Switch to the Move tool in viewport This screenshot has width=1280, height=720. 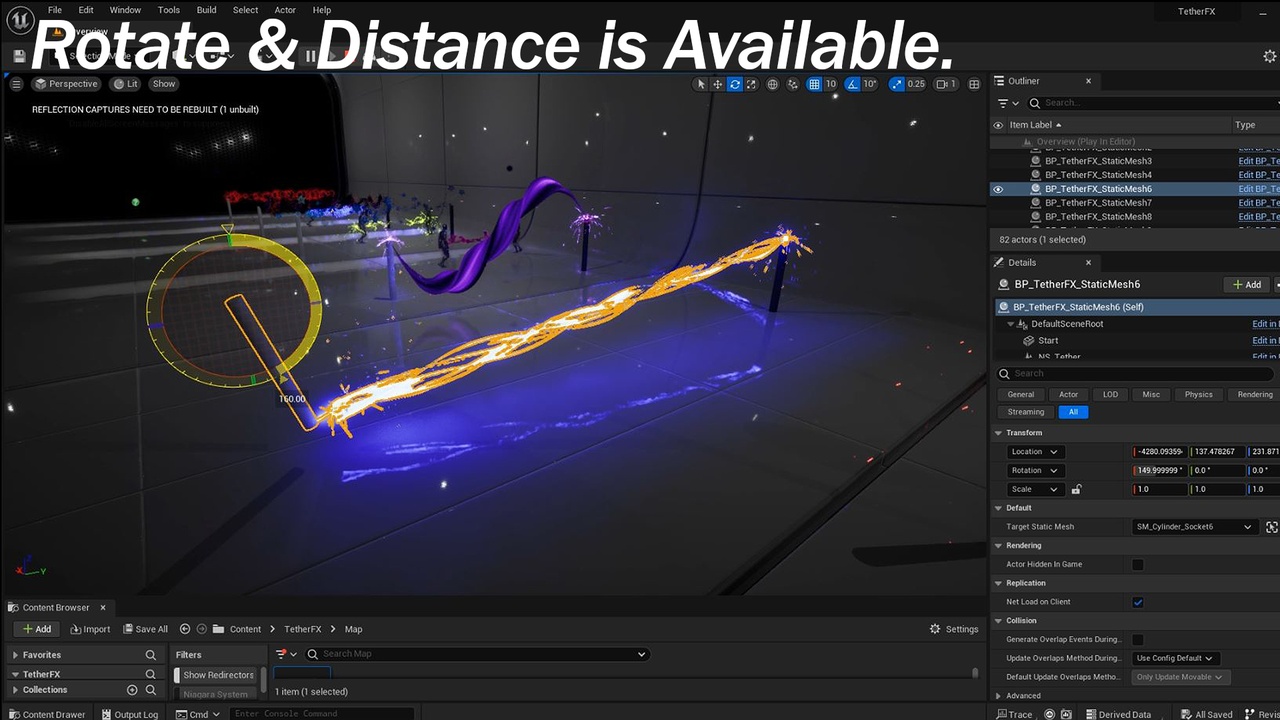[x=717, y=84]
